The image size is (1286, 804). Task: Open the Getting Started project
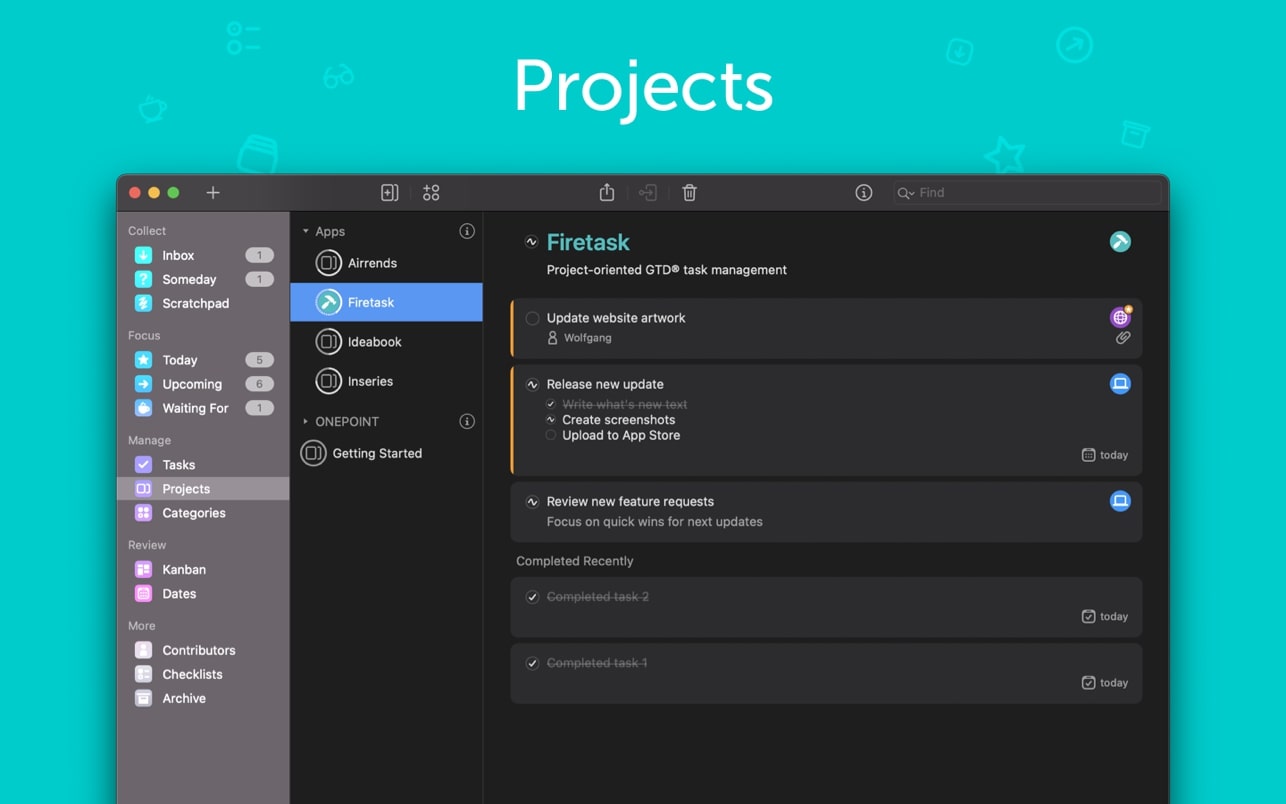pos(376,454)
